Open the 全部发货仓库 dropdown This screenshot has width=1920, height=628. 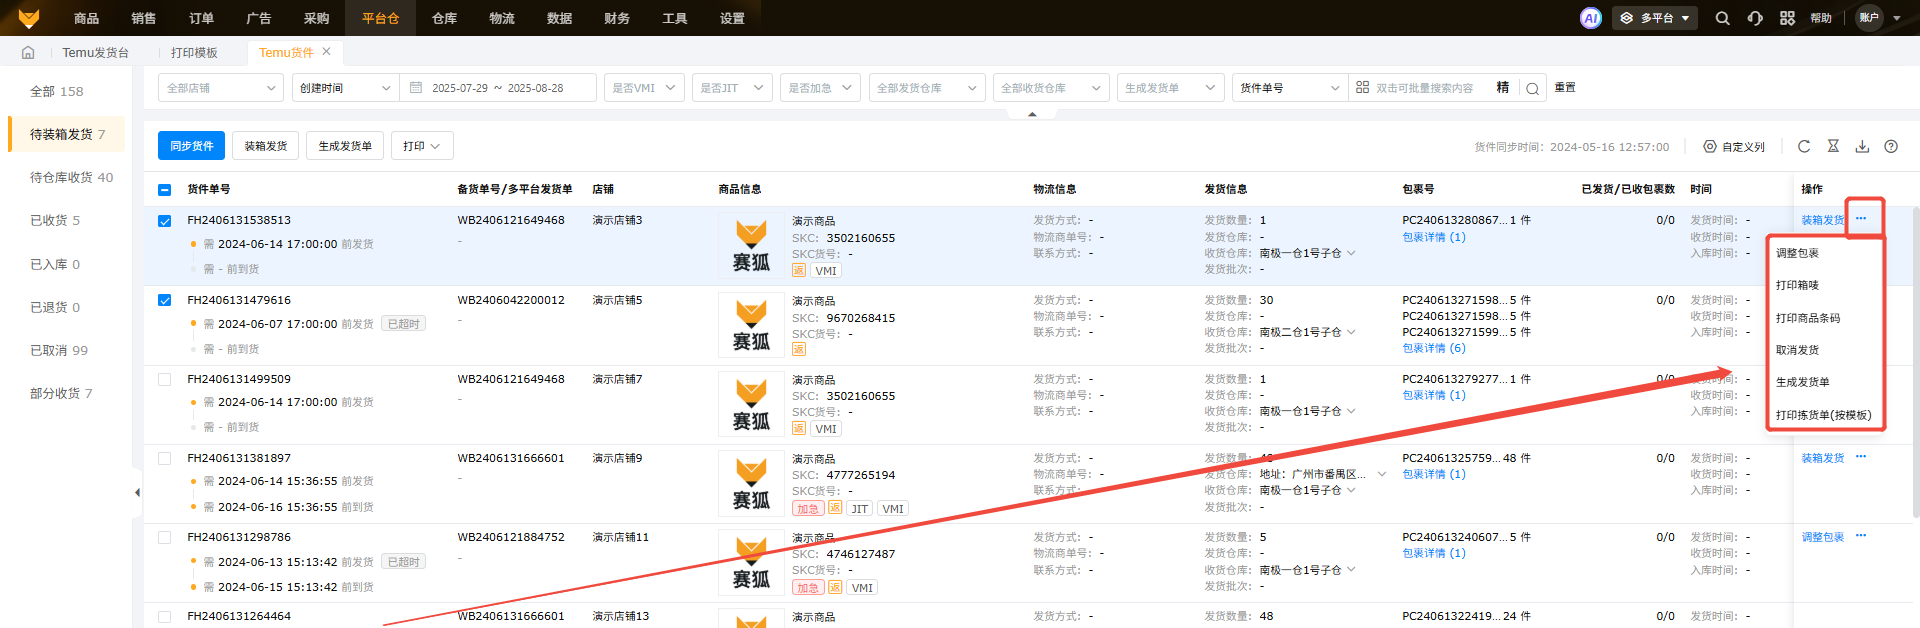(x=927, y=88)
